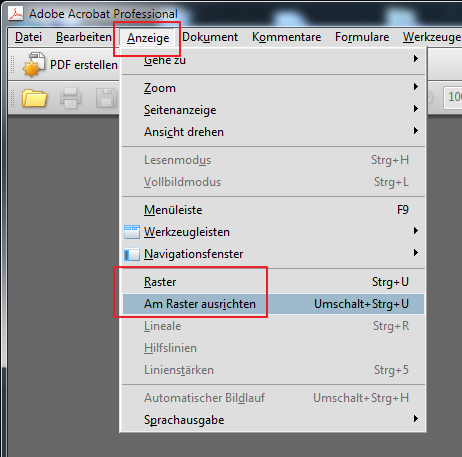
Task: Click the Navigationsfenster panel icon
Action: tap(132, 254)
